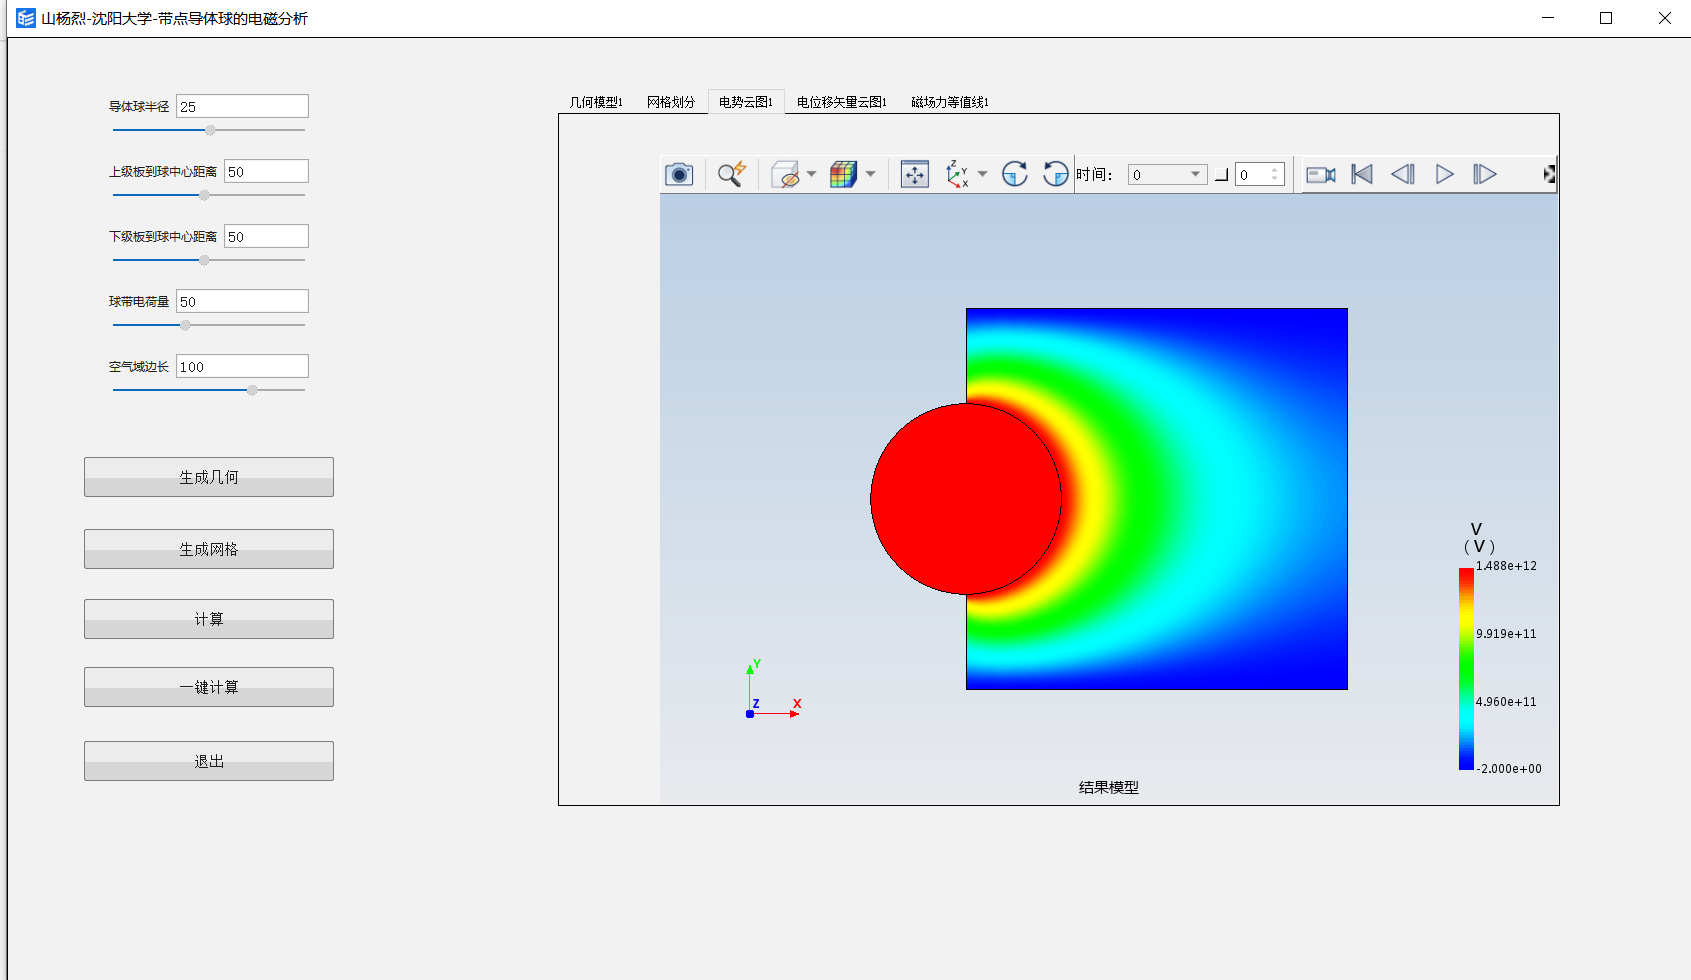Click the 一键计算 button

209,687
